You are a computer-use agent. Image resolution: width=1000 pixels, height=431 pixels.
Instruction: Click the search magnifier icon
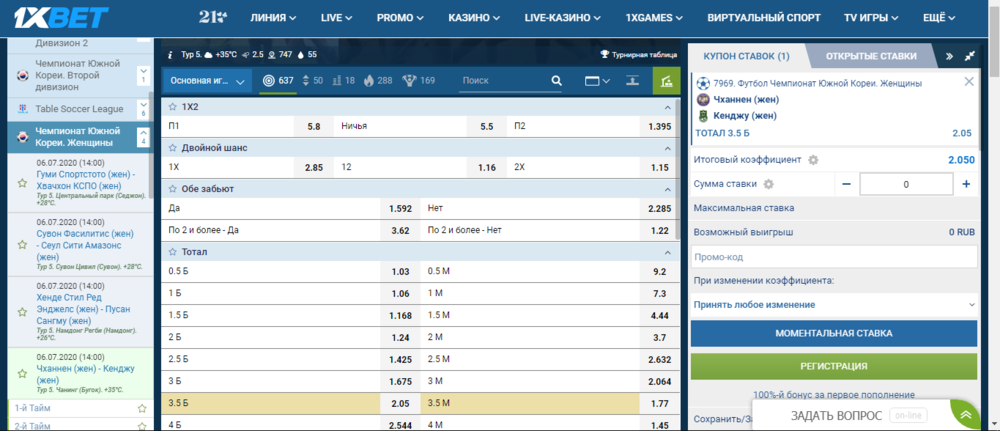pyautogui.click(x=556, y=81)
